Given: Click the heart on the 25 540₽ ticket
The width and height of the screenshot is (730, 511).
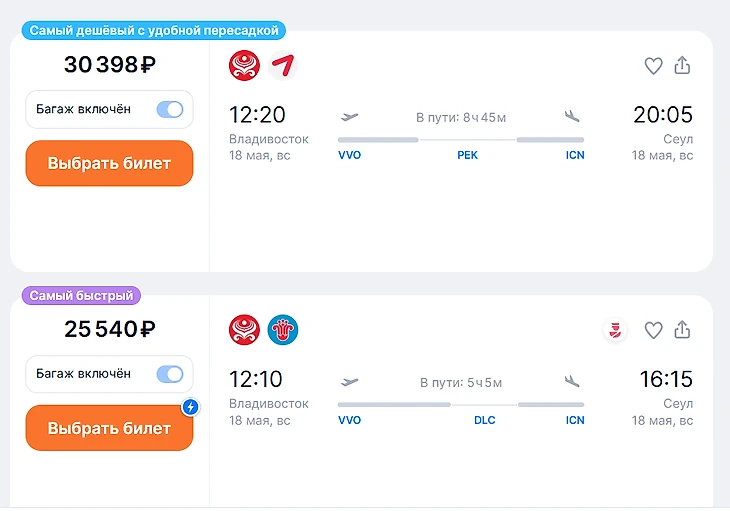Looking at the screenshot, I should [653, 330].
